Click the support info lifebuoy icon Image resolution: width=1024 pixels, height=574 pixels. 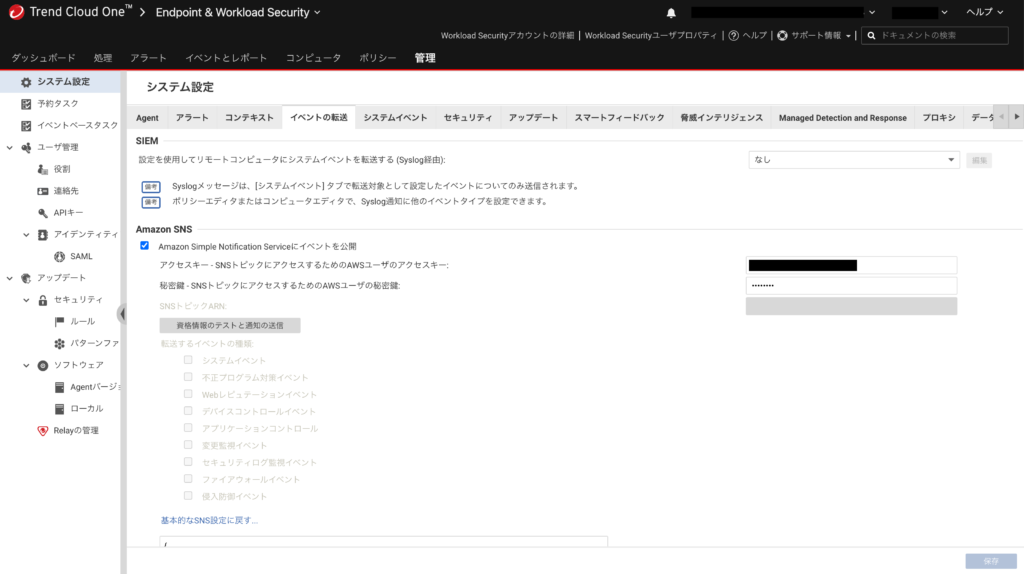pos(782,35)
